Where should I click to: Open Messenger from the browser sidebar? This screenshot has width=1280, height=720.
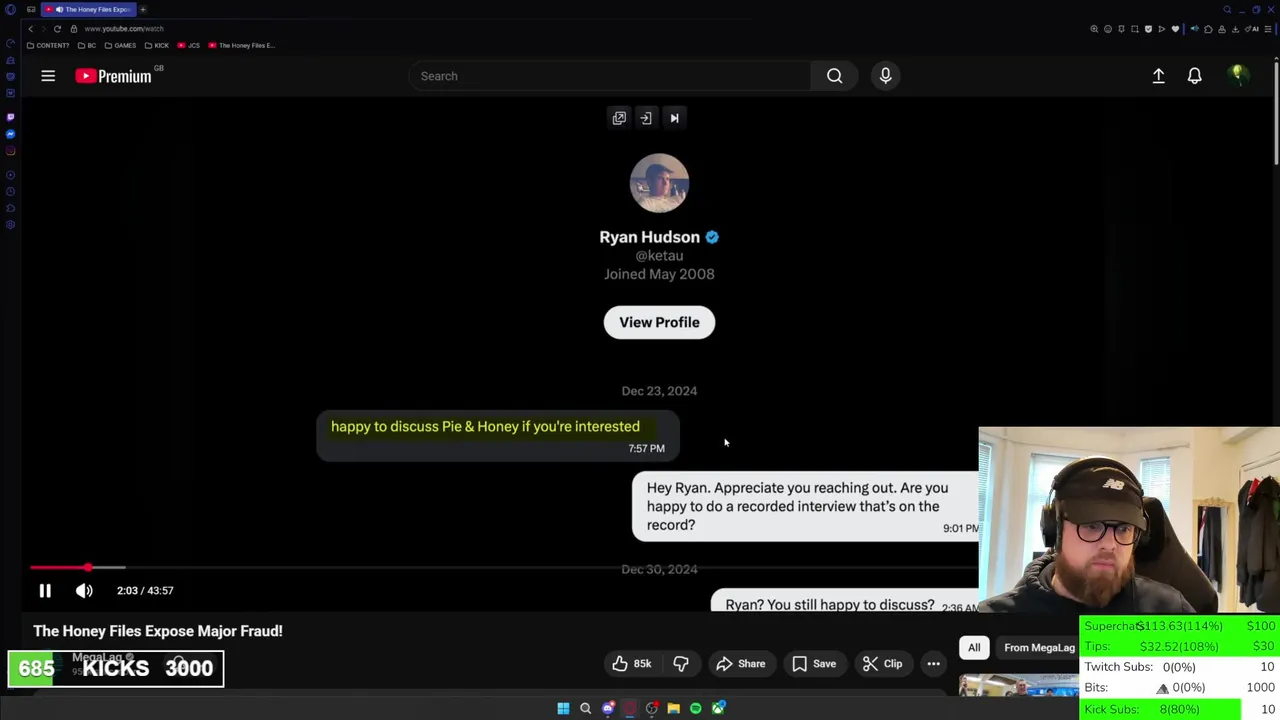pos(10,134)
